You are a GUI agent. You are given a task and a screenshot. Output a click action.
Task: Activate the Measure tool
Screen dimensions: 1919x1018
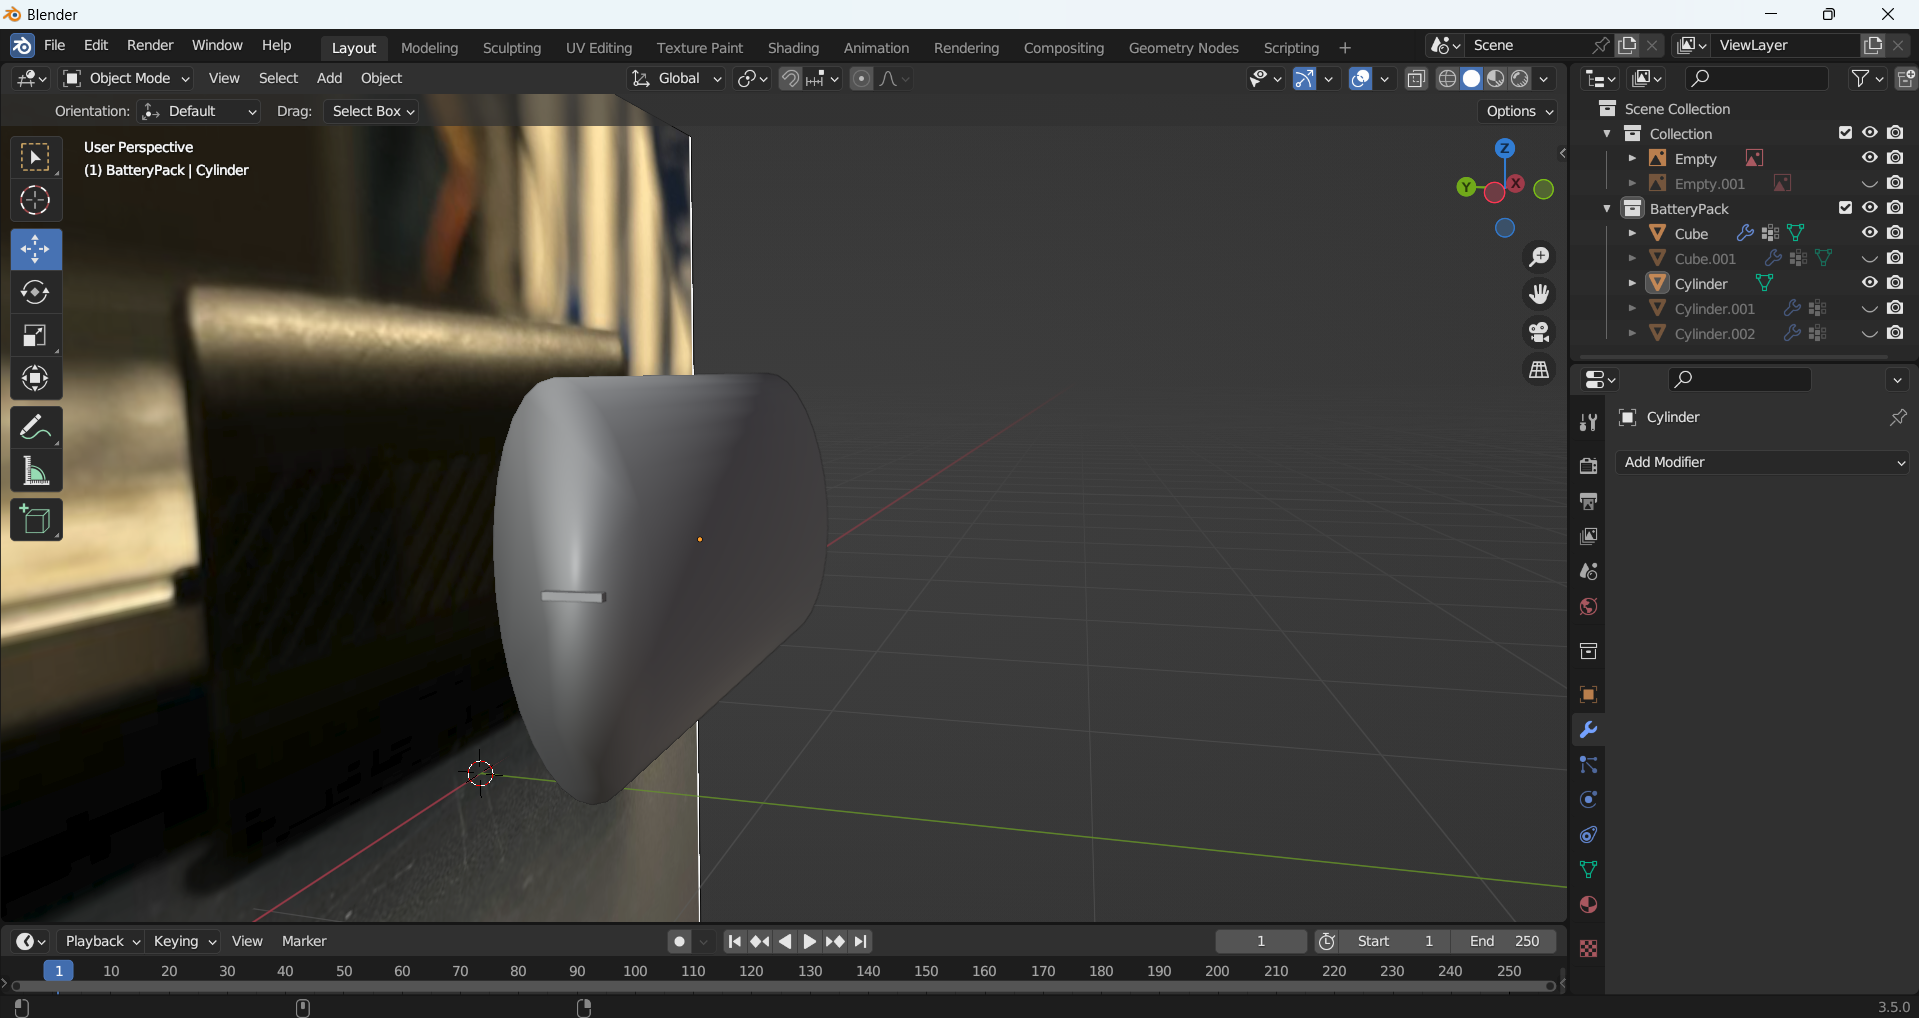[35, 471]
